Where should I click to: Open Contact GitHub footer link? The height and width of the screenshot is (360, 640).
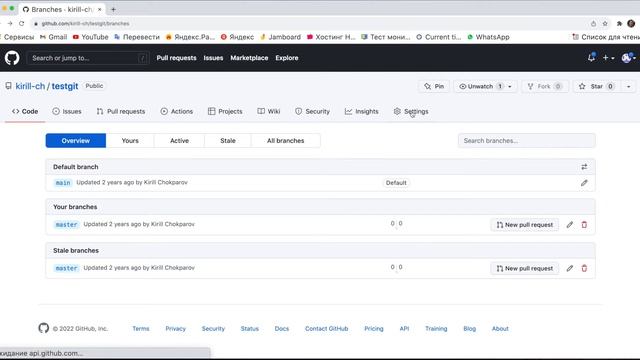coord(327,329)
